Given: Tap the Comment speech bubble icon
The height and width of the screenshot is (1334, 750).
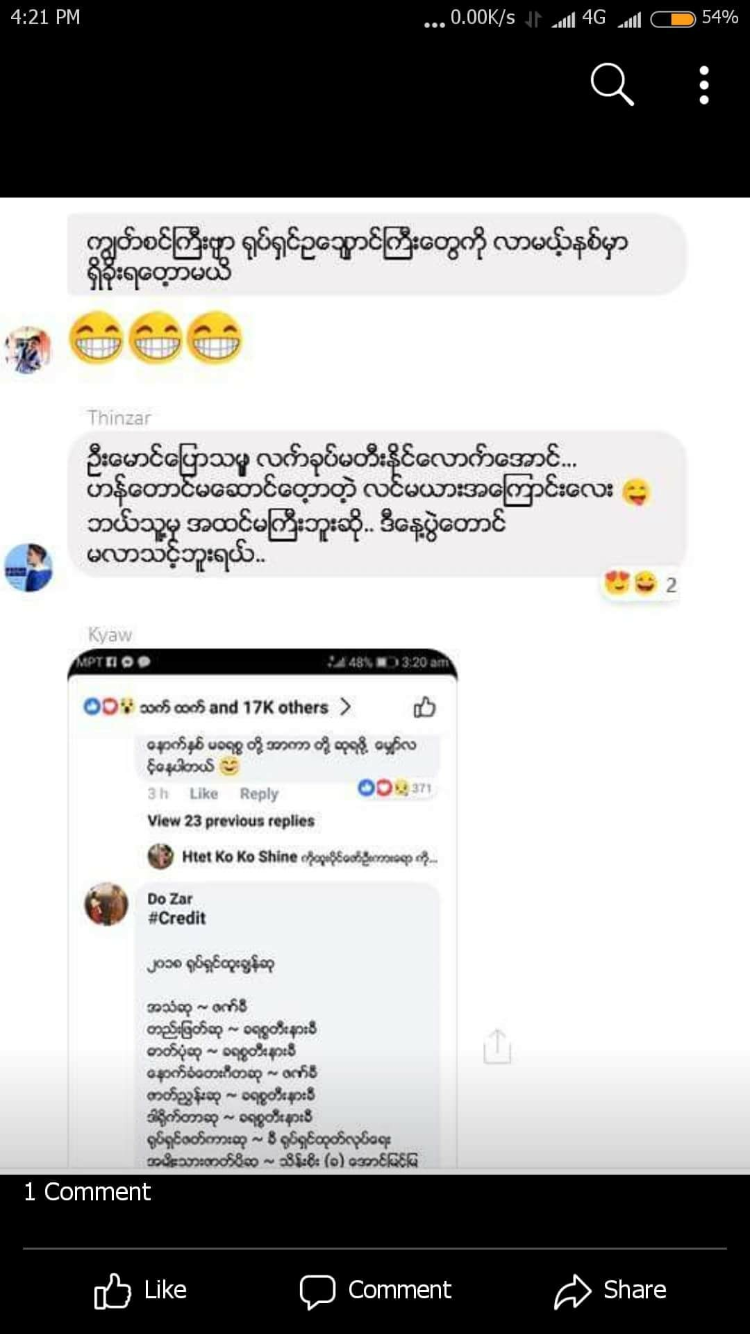Looking at the screenshot, I should pyautogui.click(x=318, y=1291).
